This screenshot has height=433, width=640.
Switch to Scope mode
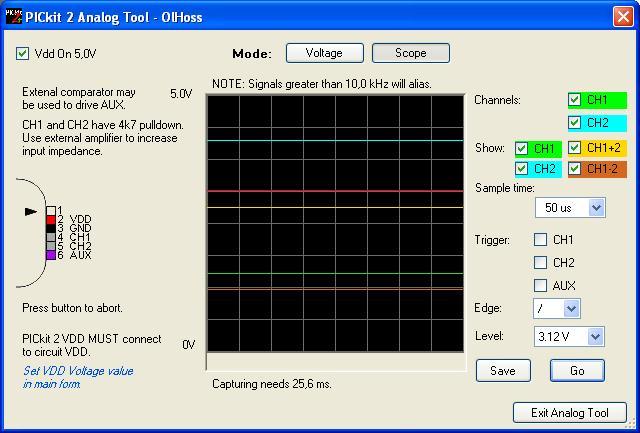click(x=411, y=53)
